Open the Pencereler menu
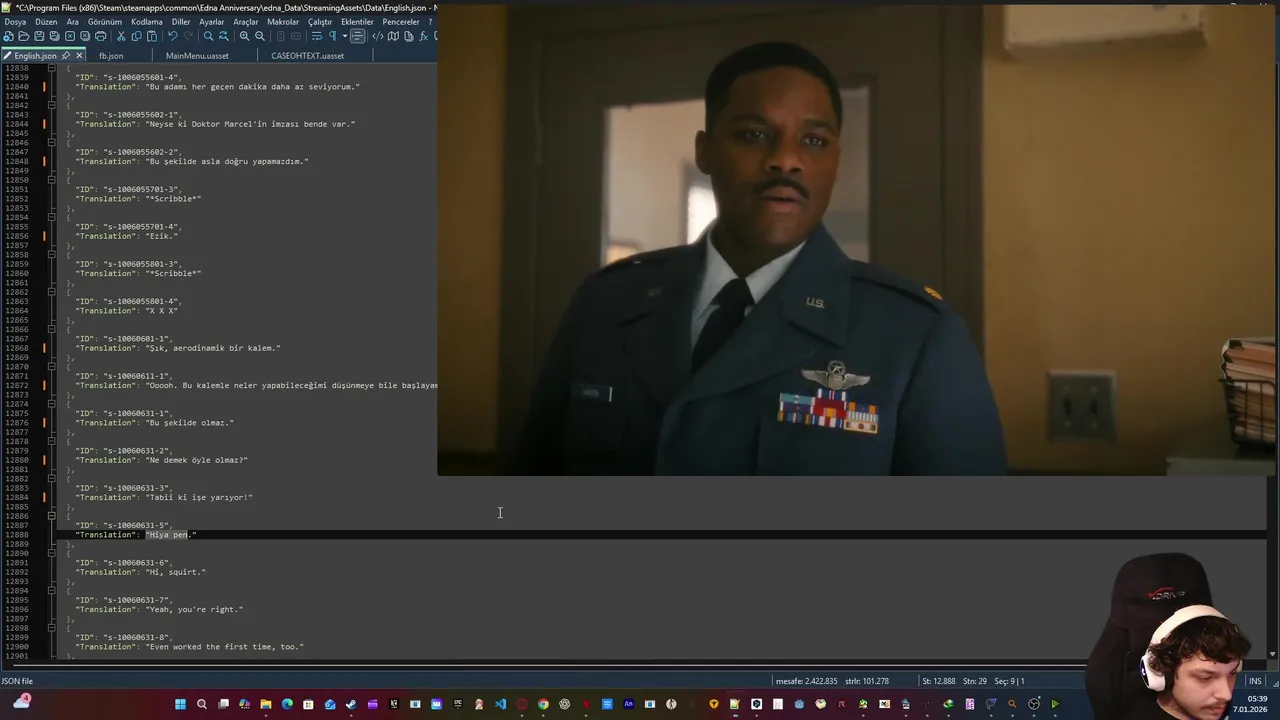The width and height of the screenshot is (1280, 720). point(401,22)
